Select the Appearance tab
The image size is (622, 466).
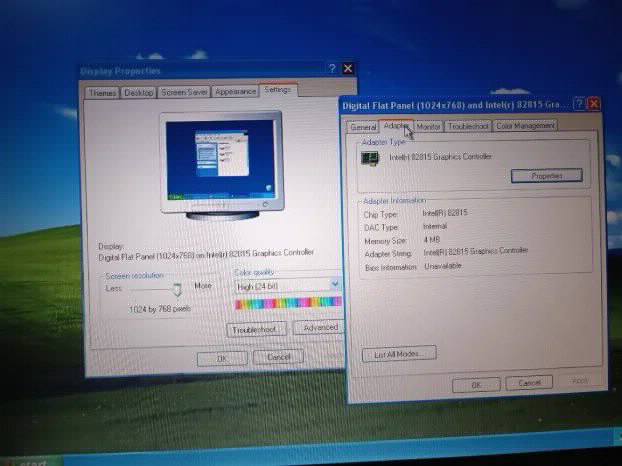pos(235,92)
